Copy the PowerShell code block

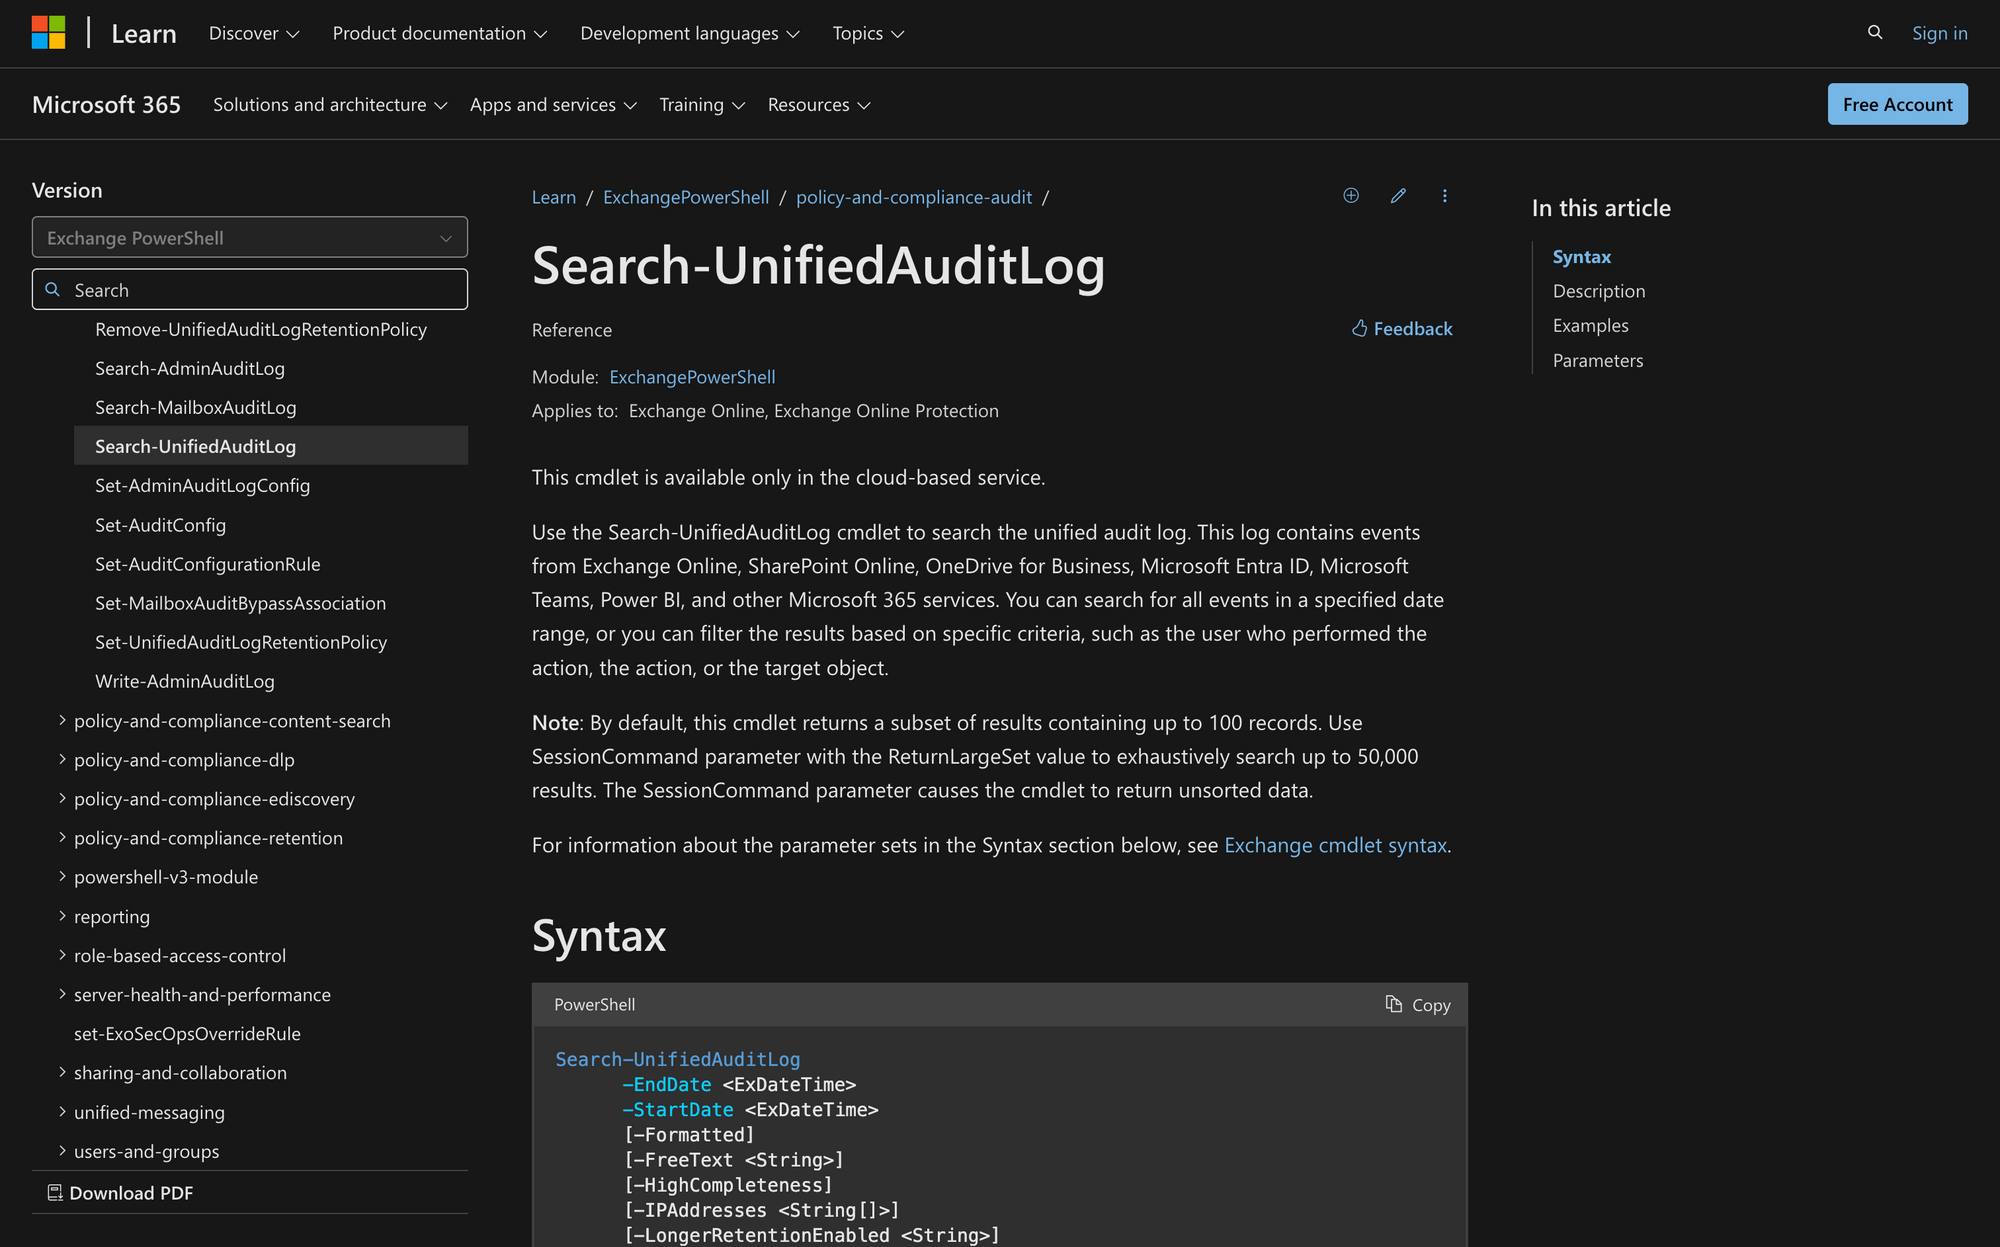pyautogui.click(x=1418, y=1004)
